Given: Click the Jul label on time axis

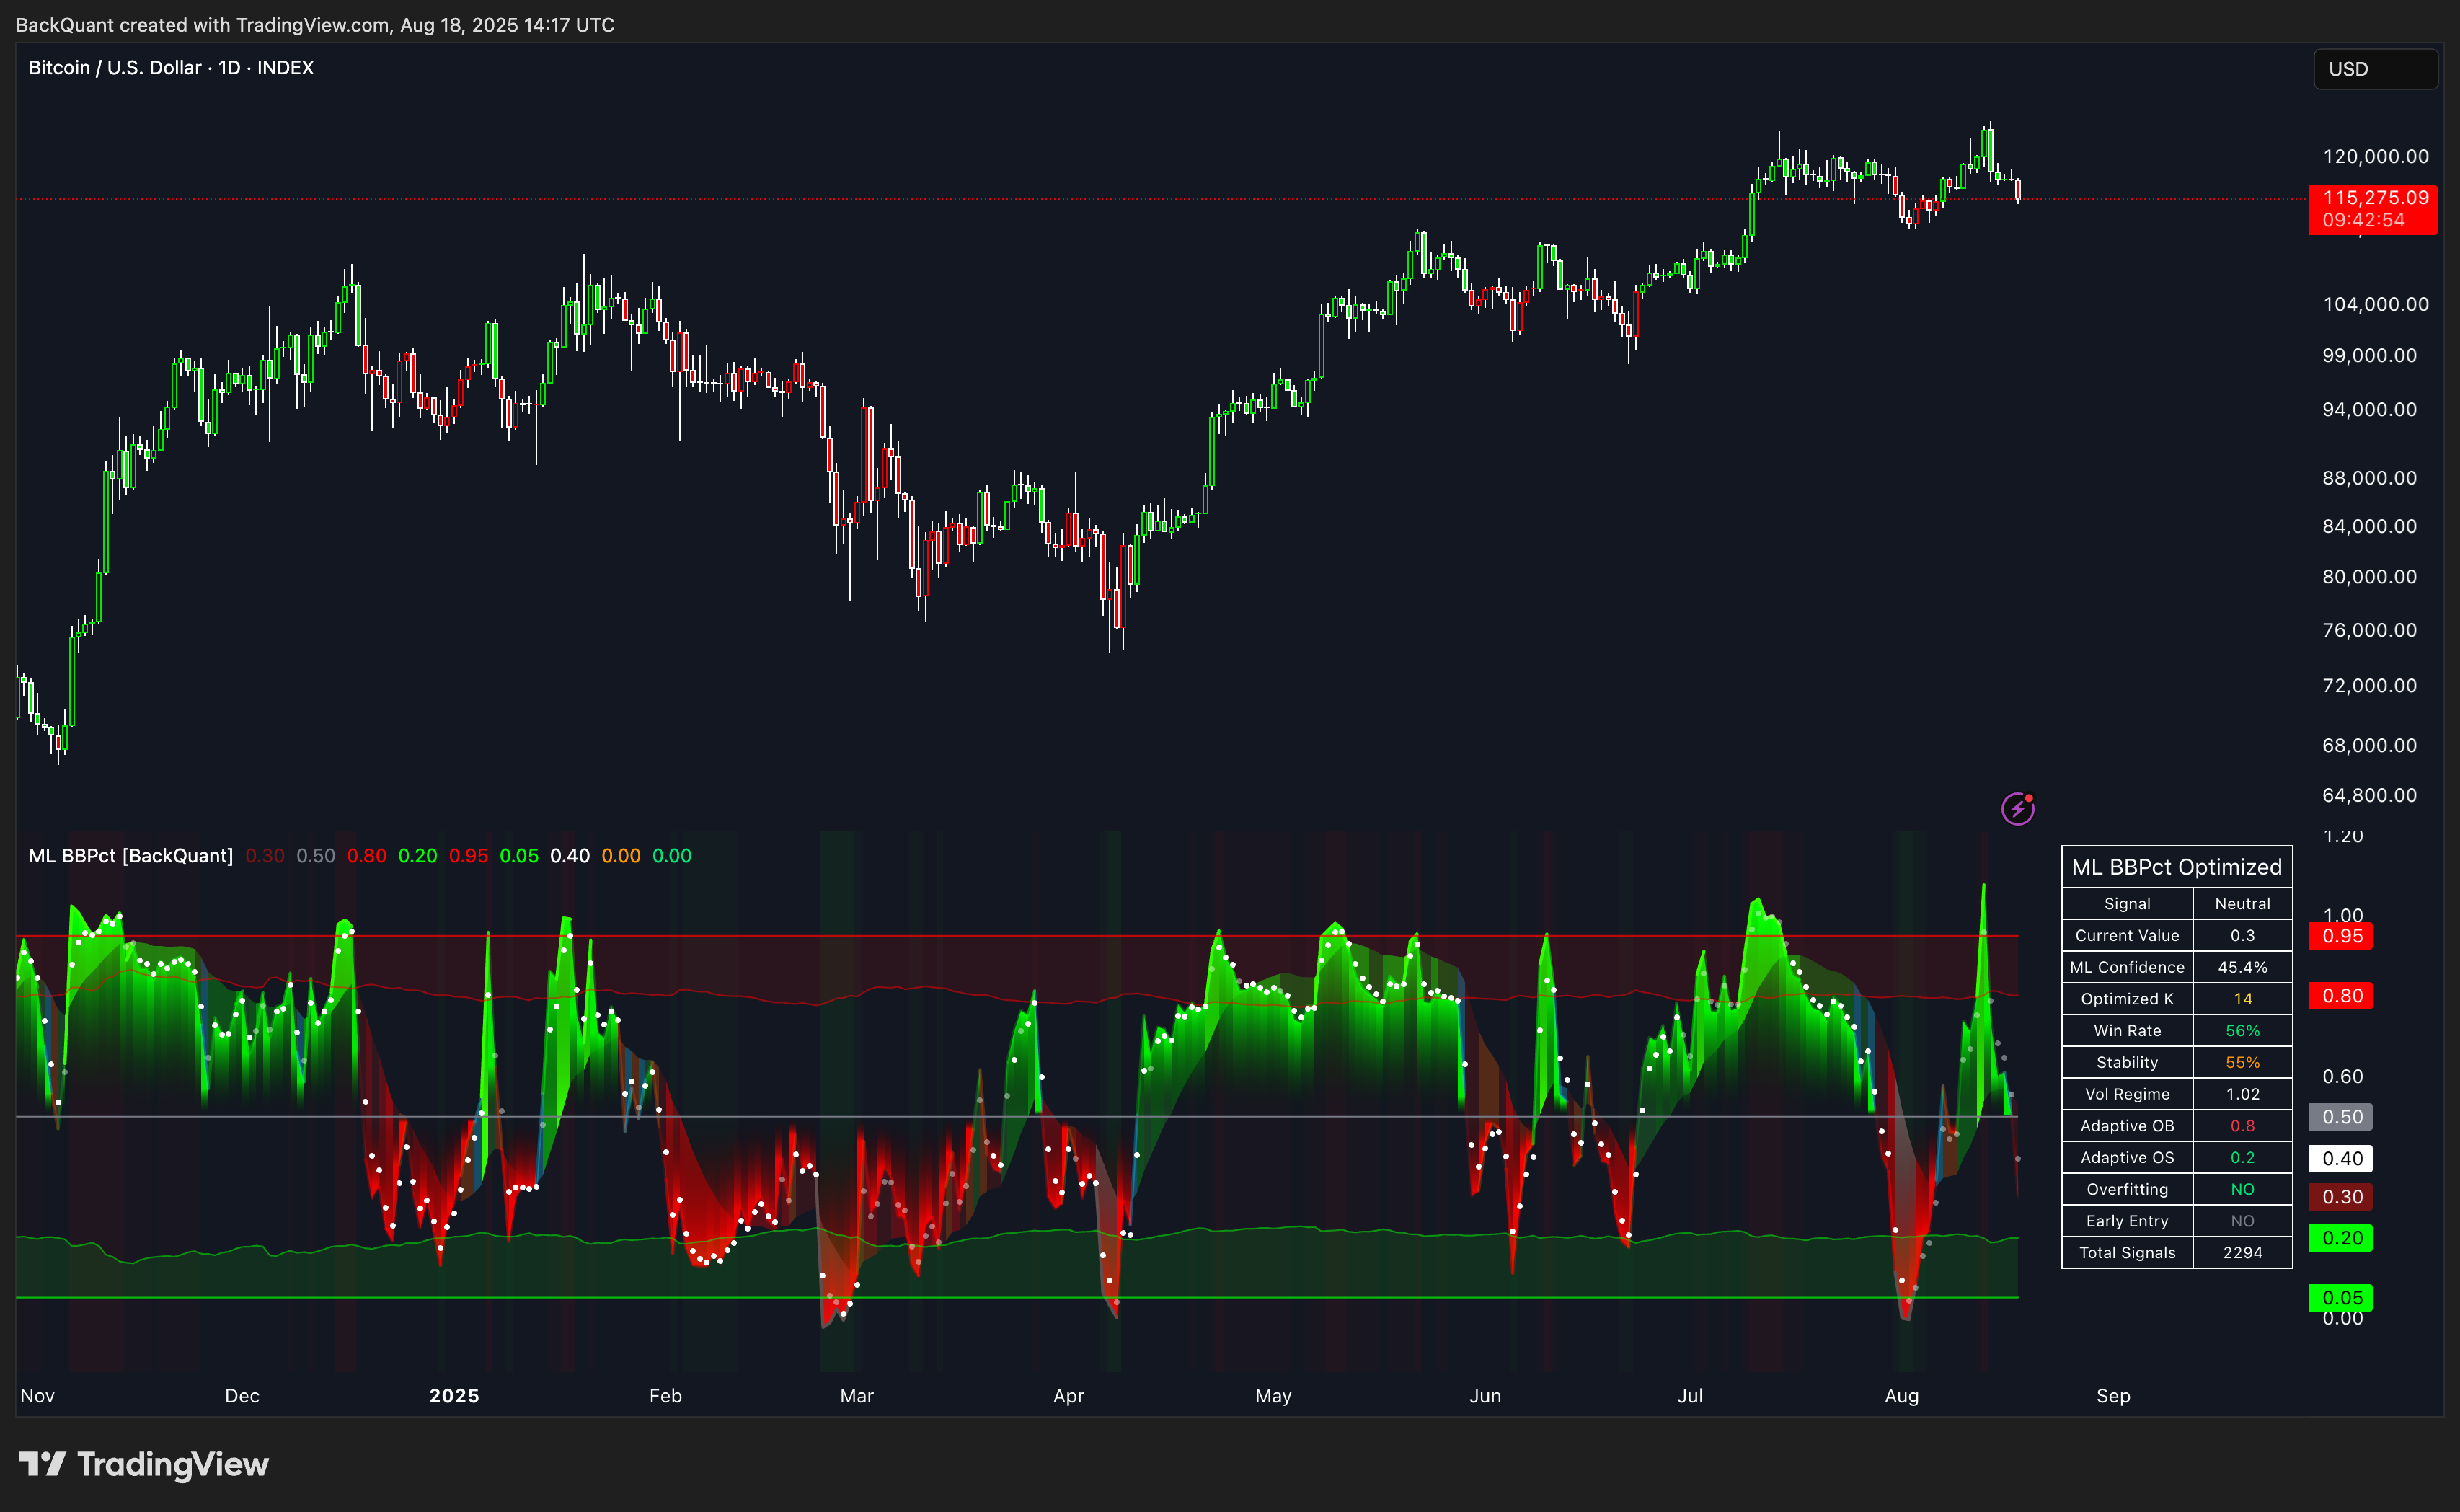Looking at the screenshot, I should pos(1690,1396).
